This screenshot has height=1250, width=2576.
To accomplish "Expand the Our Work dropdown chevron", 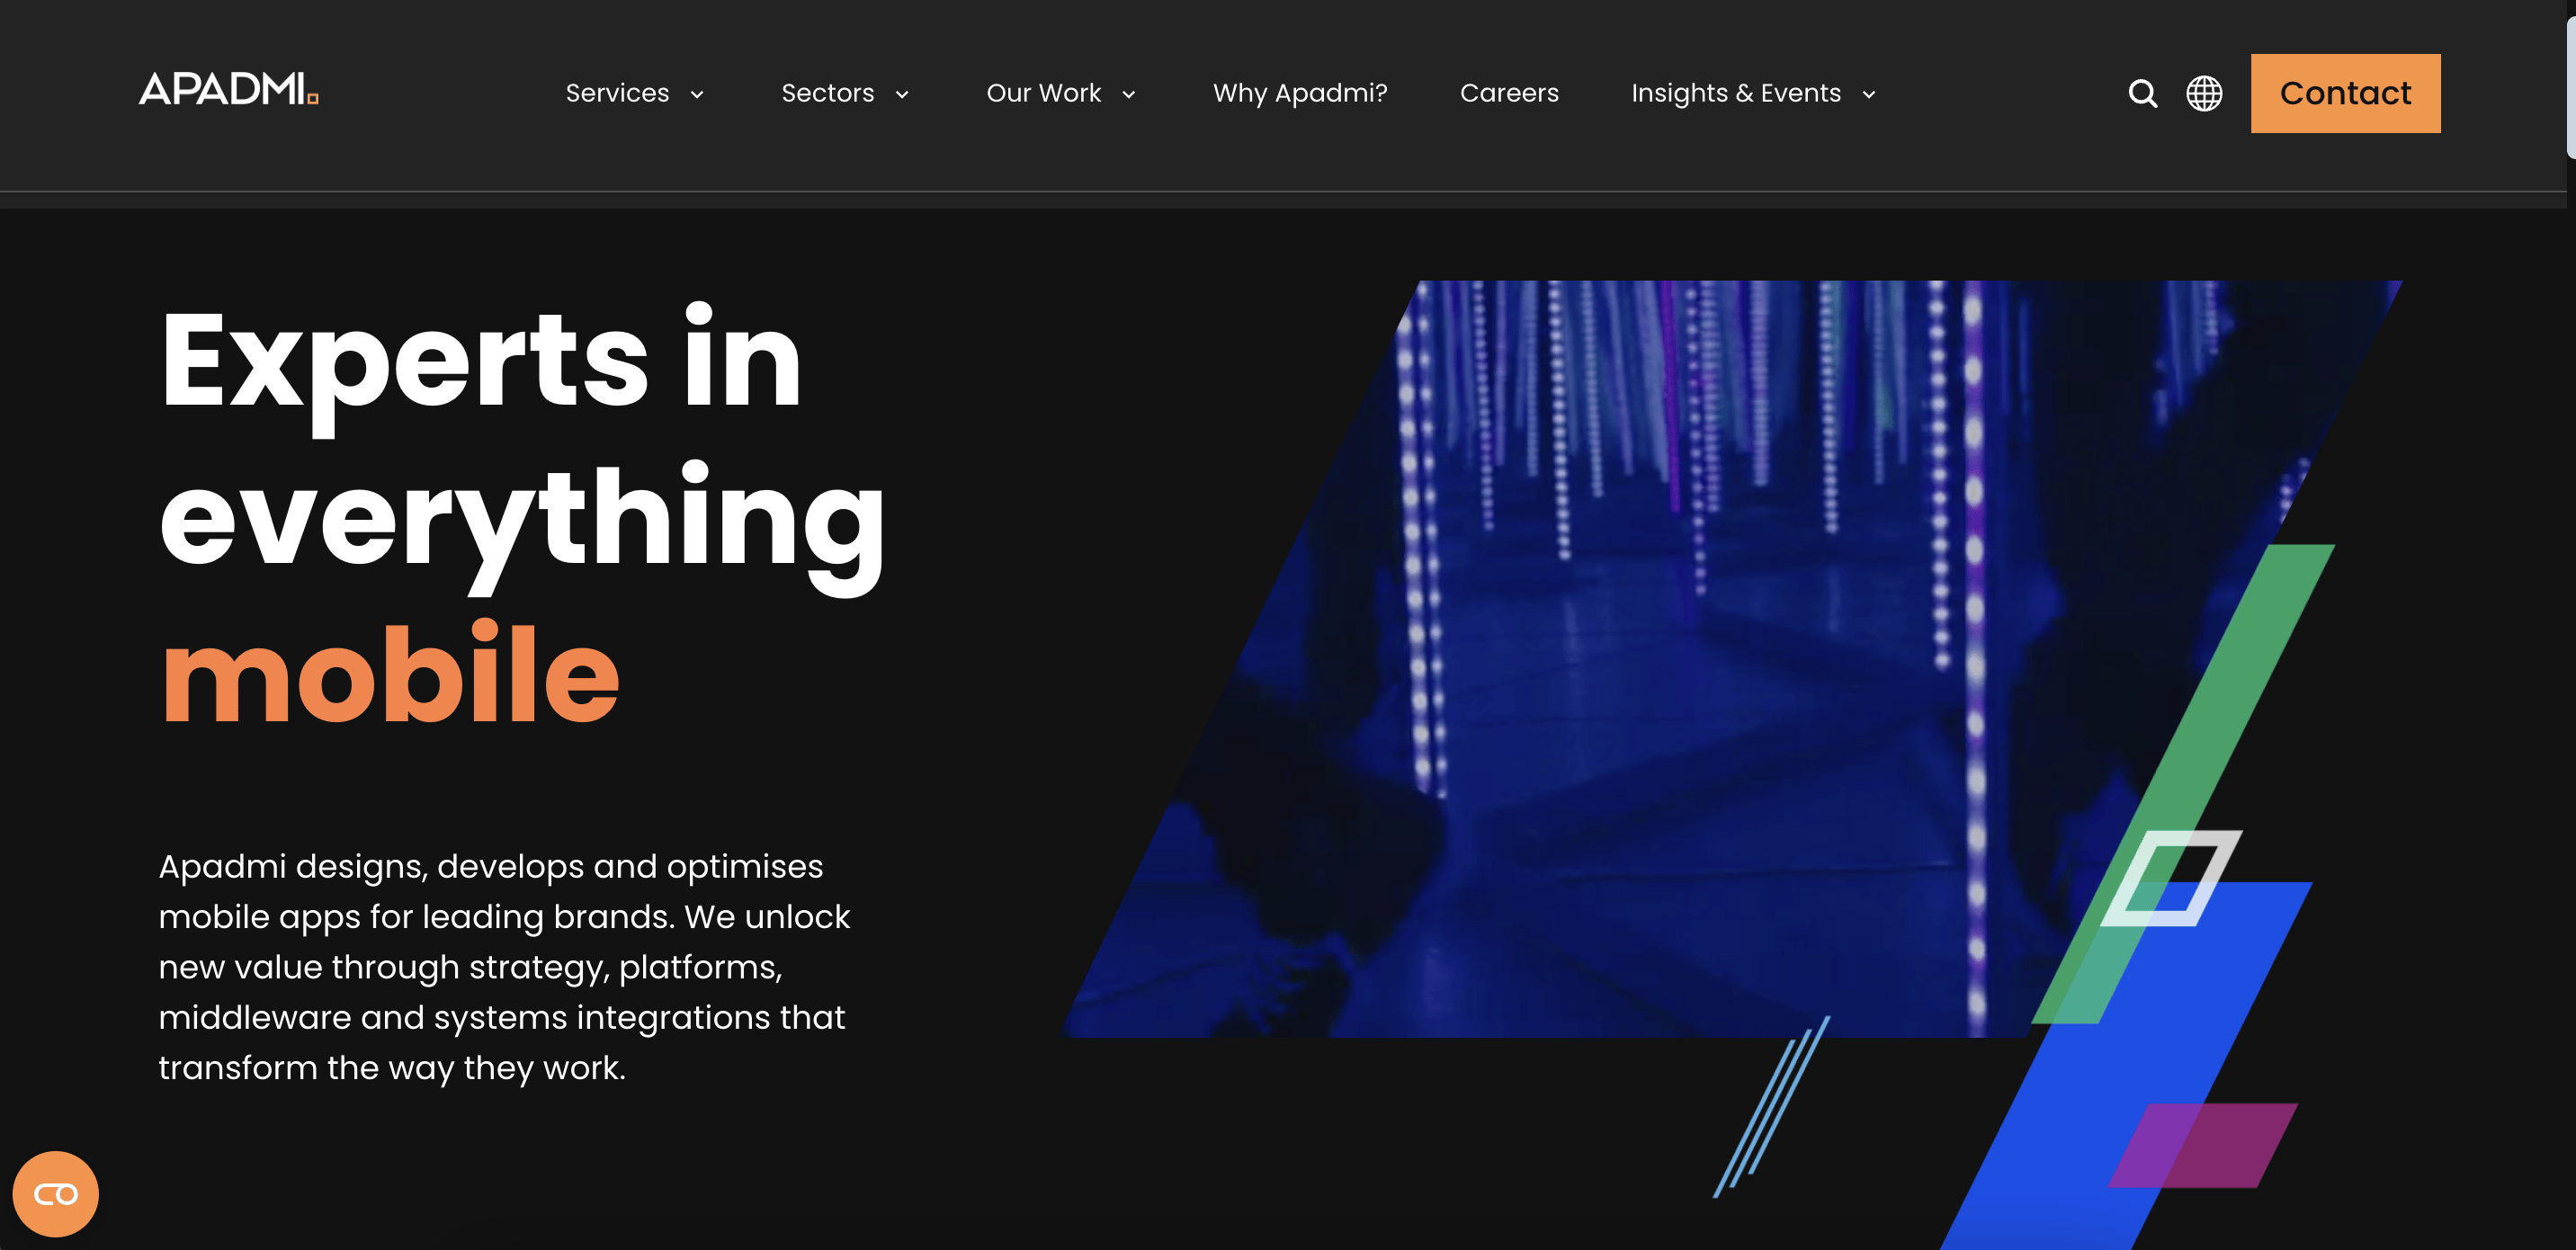I will 1129,95.
